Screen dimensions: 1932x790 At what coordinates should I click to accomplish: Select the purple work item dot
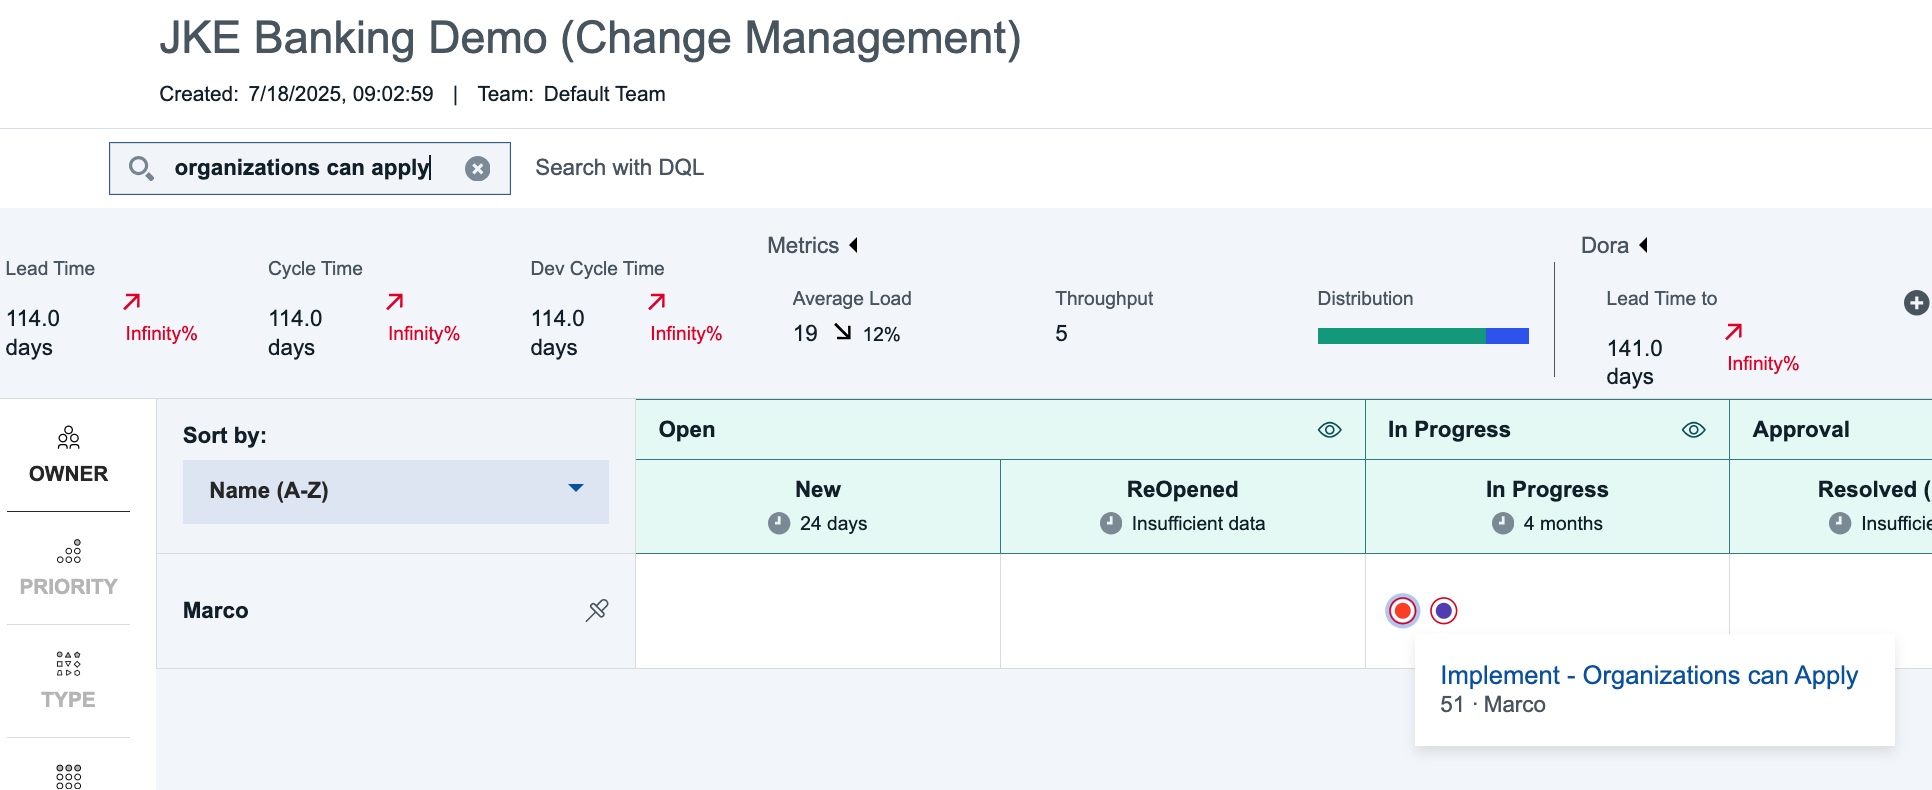point(1444,610)
